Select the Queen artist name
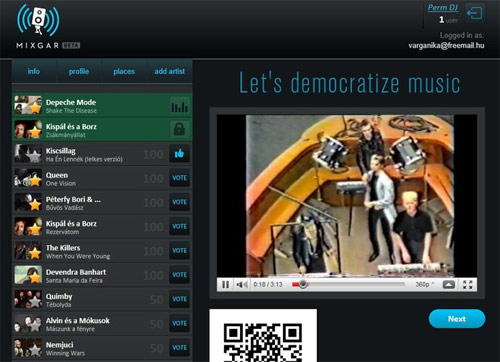Screen dimensions: 500x362 click(57, 175)
